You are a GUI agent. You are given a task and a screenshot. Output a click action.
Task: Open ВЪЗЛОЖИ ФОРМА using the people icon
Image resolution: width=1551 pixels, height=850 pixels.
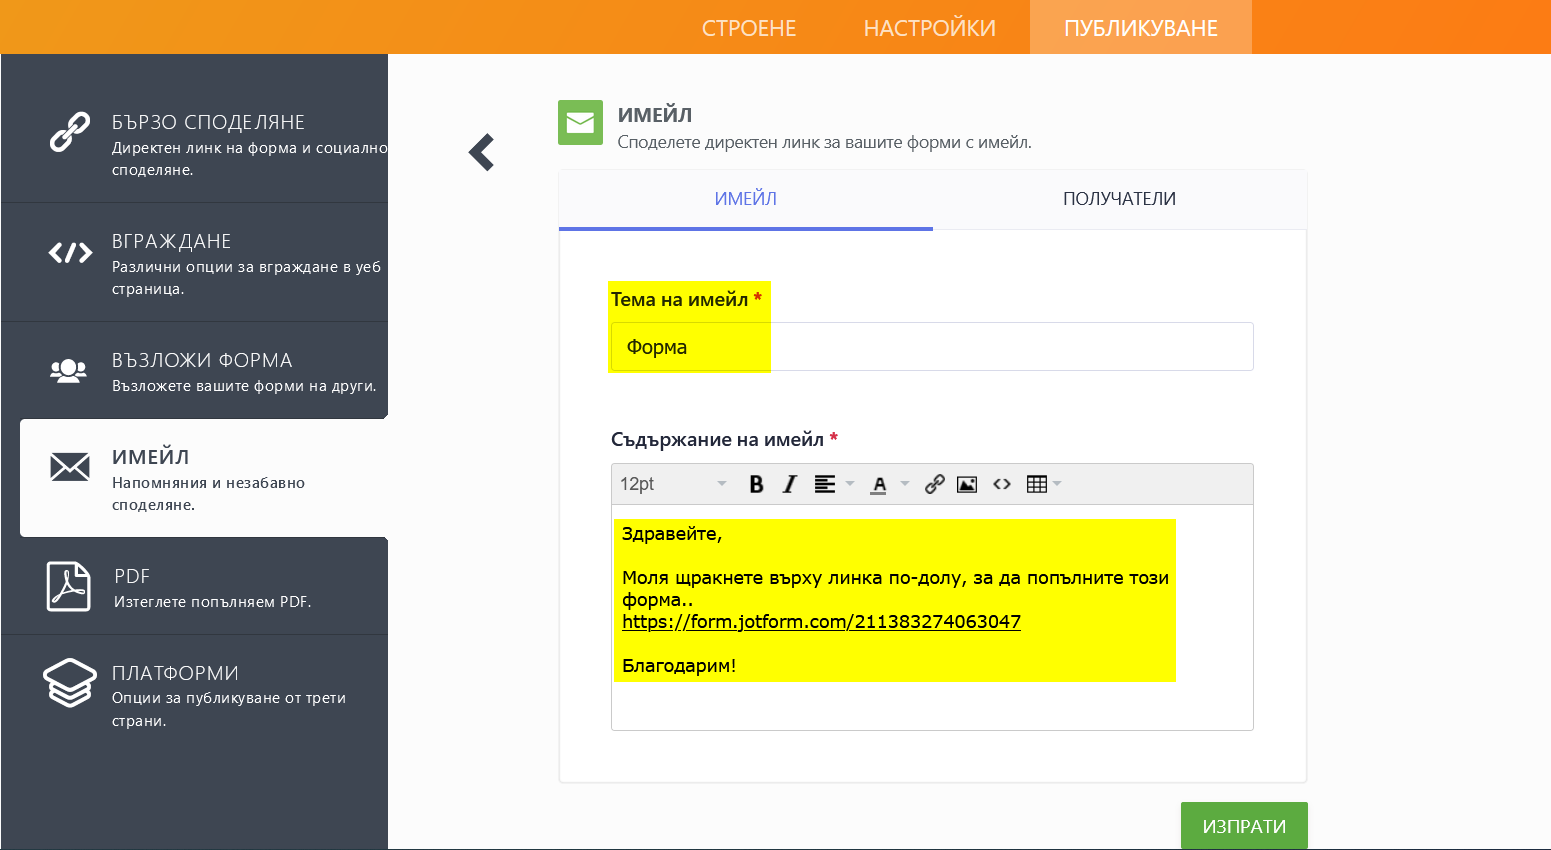[68, 370]
